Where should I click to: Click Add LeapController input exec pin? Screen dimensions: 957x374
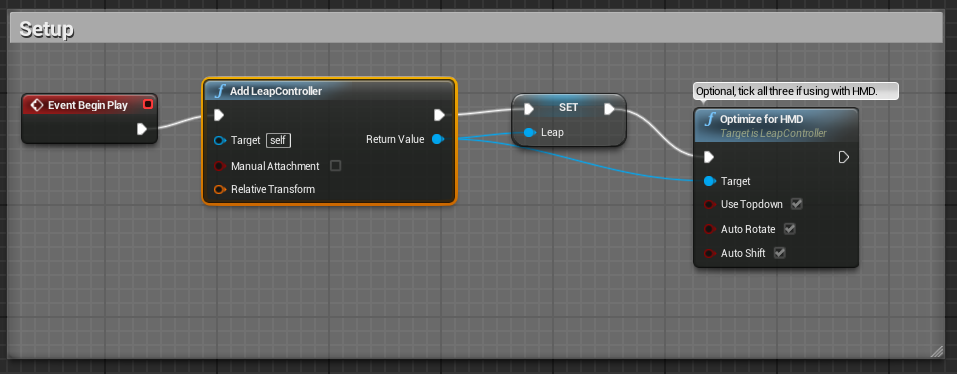[x=218, y=115]
